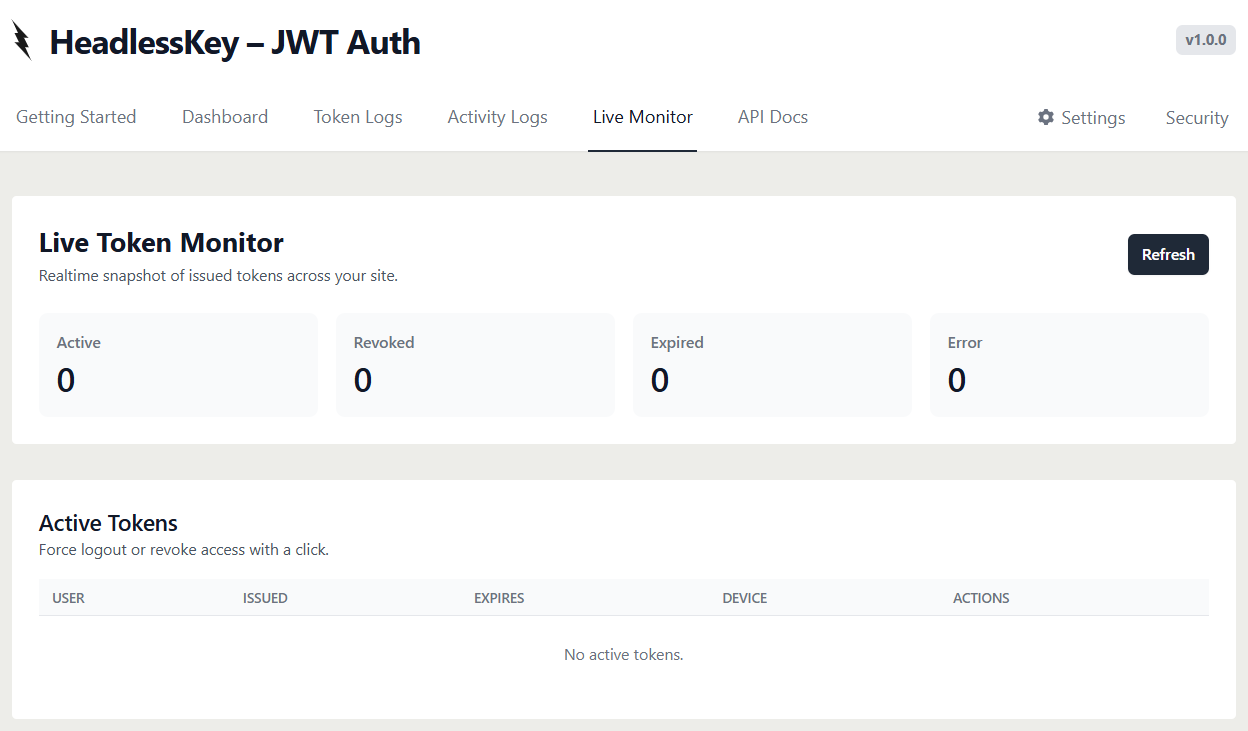Open the Getting Started tab
The height and width of the screenshot is (731, 1248).
[76, 117]
